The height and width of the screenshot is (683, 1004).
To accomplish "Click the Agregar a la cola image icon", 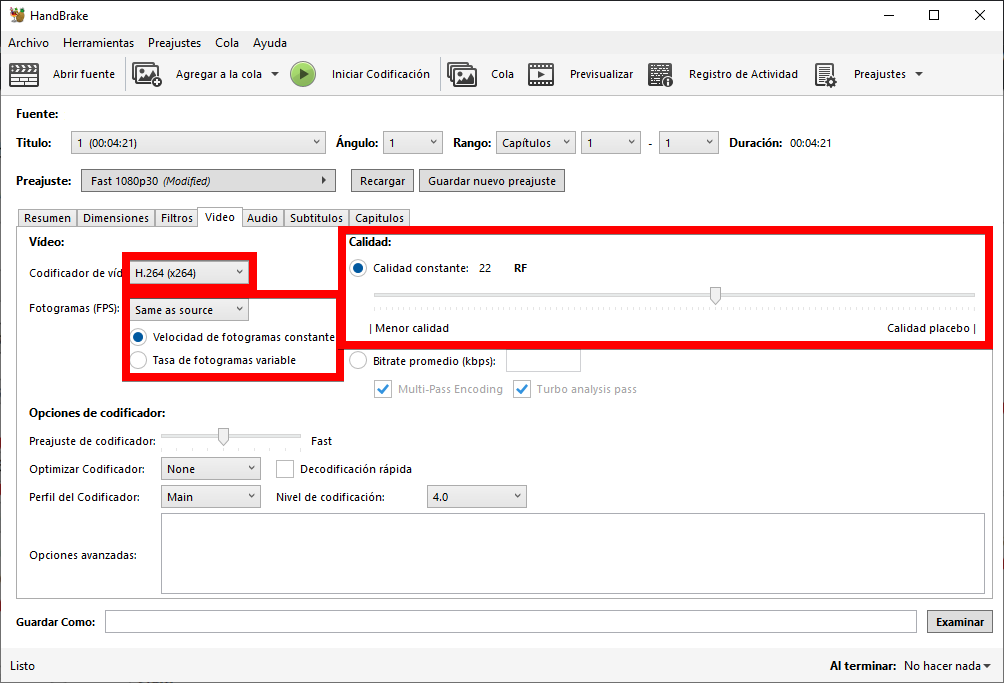I will point(147,74).
